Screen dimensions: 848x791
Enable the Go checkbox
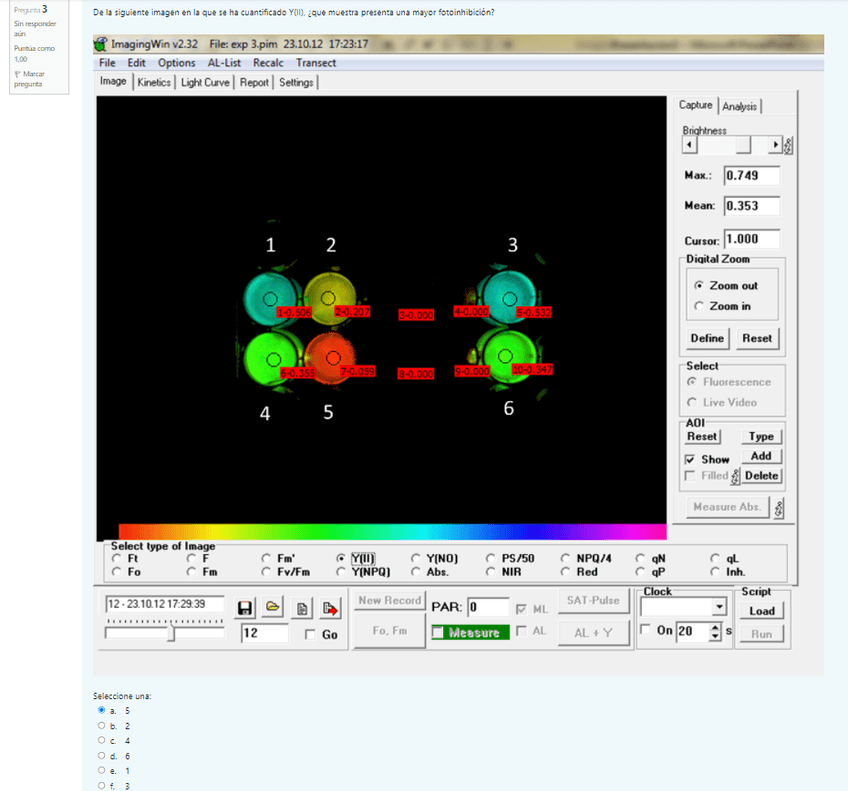click(310, 634)
